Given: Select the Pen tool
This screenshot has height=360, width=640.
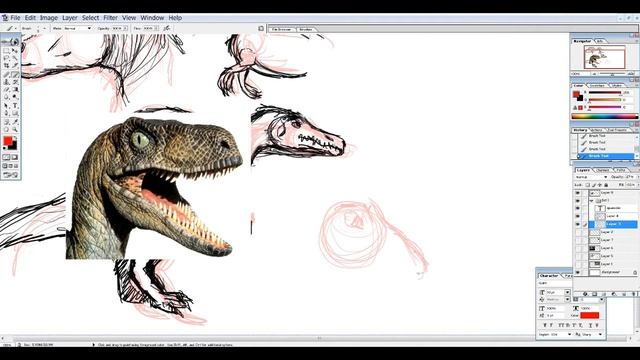Looking at the screenshot, I should click(7, 113).
